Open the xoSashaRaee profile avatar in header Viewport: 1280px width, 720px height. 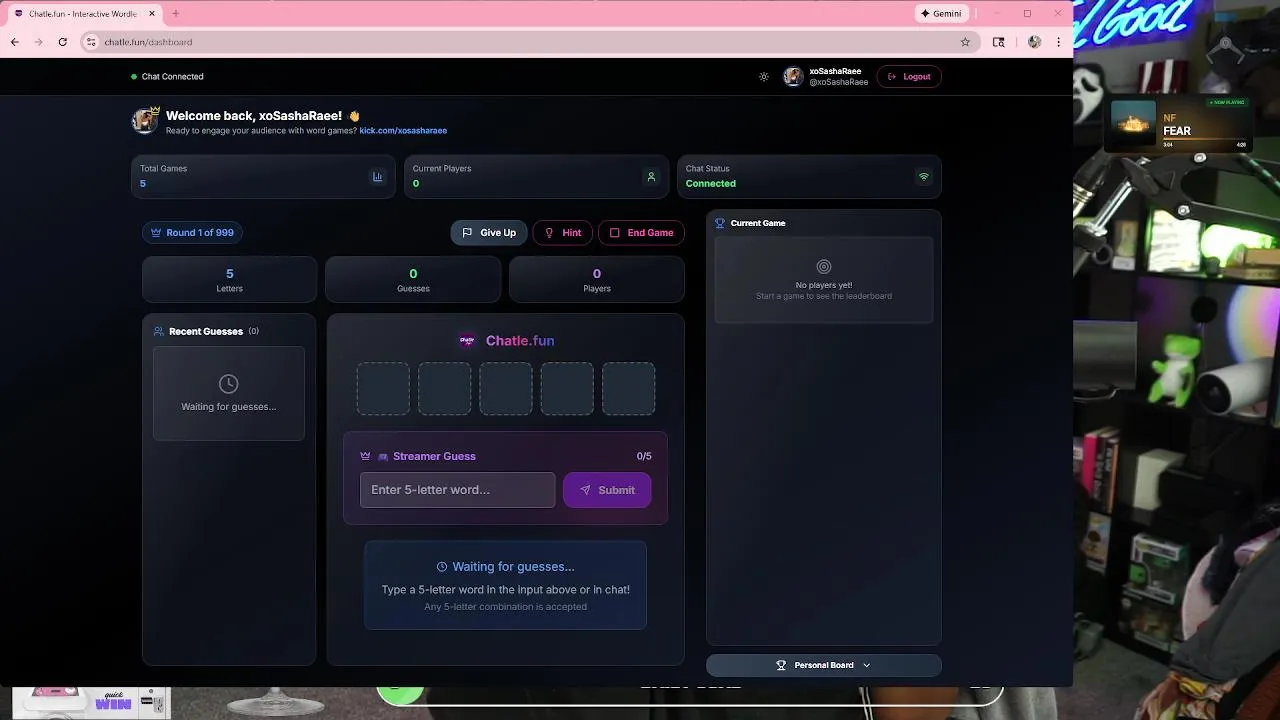coord(793,77)
